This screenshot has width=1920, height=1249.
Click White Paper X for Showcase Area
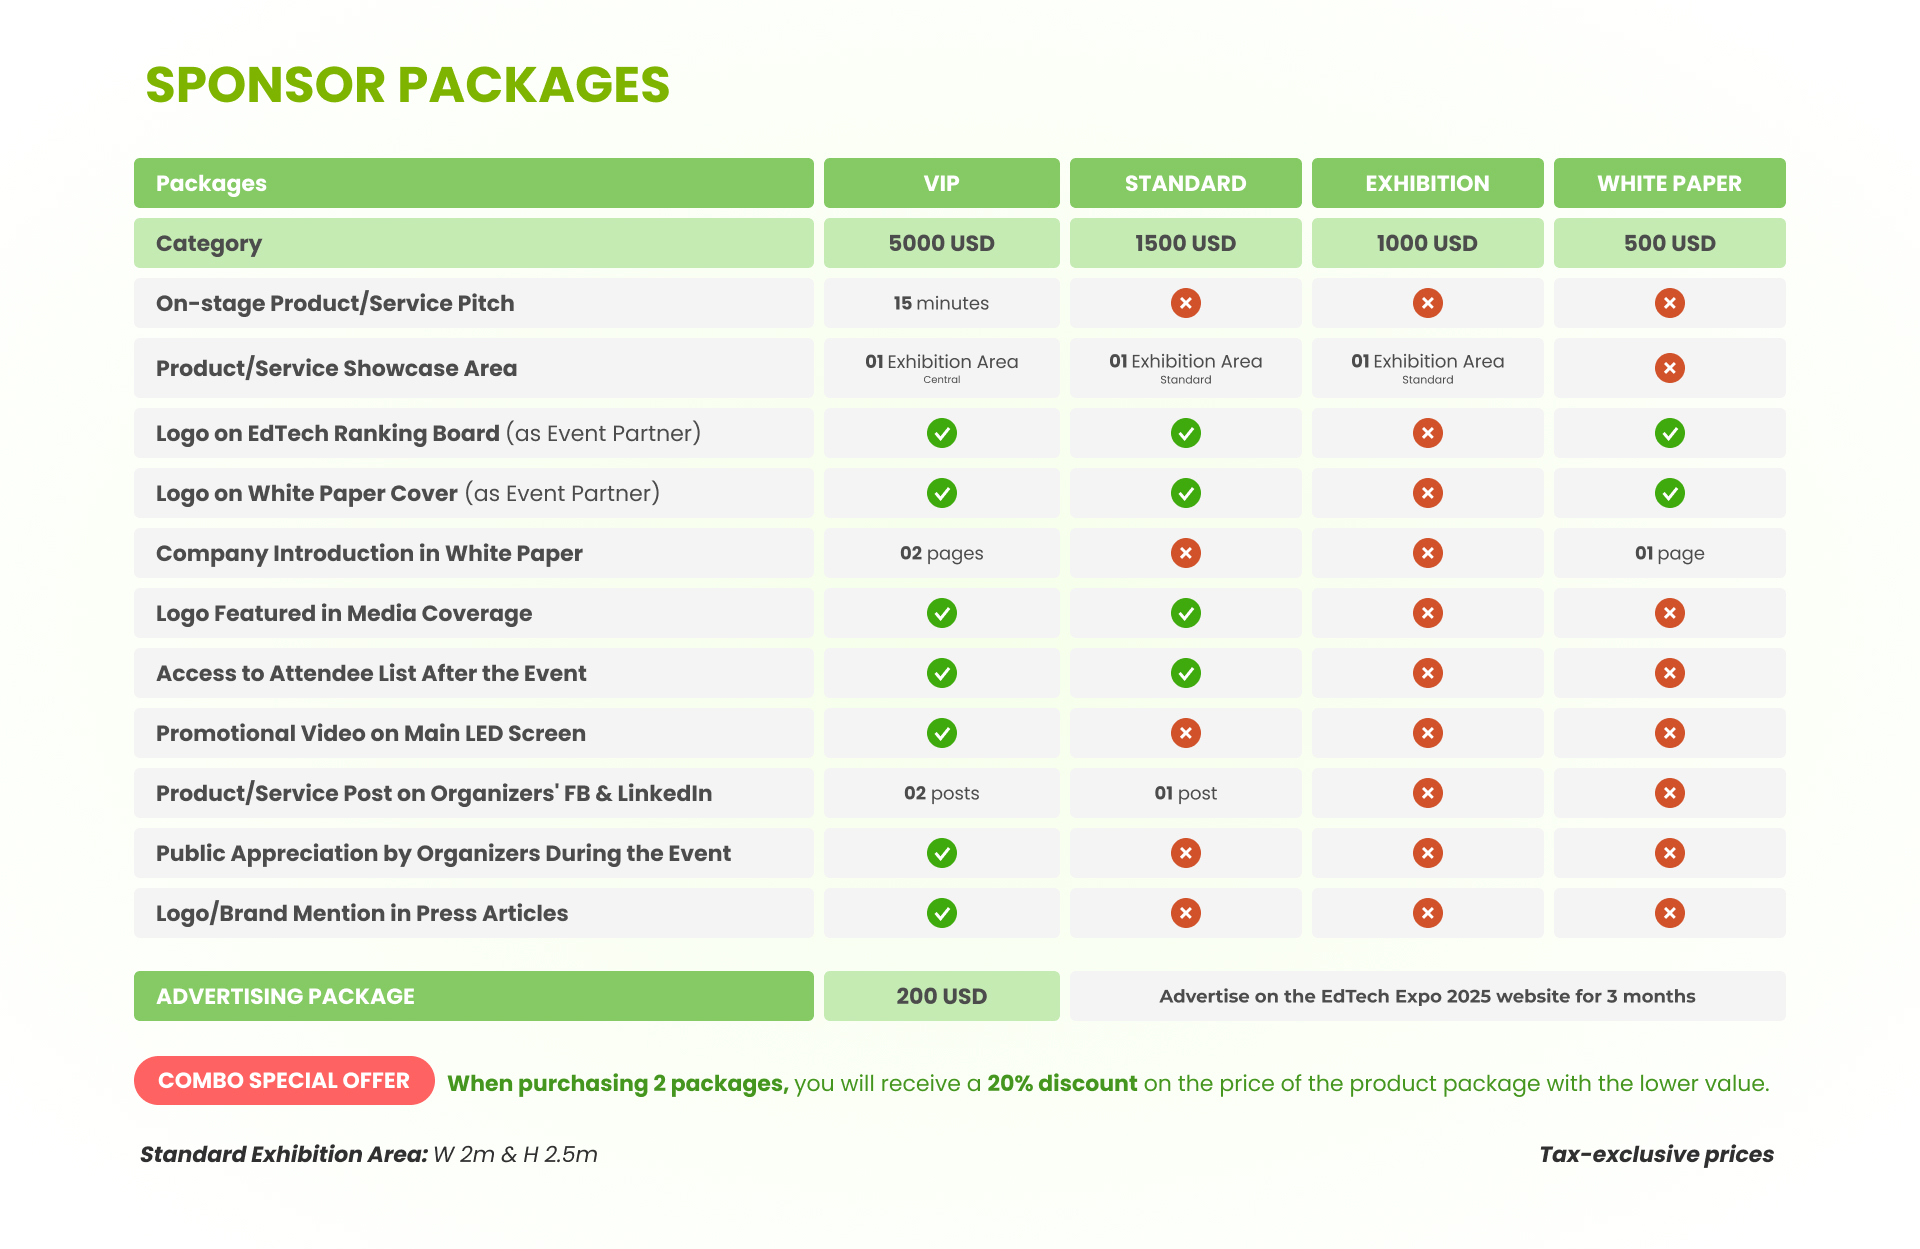[x=1669, y=368]
